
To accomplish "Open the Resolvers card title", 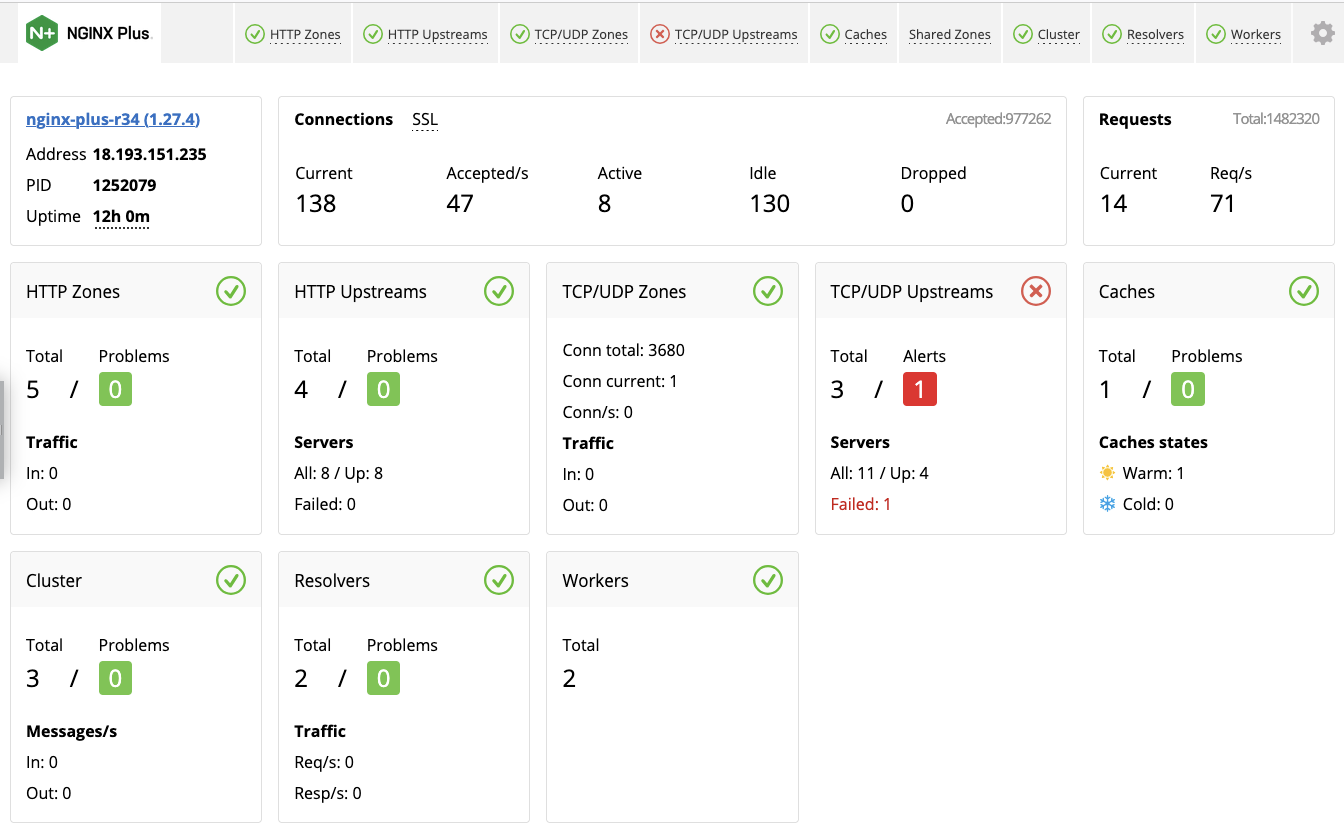I will (332, 580).
